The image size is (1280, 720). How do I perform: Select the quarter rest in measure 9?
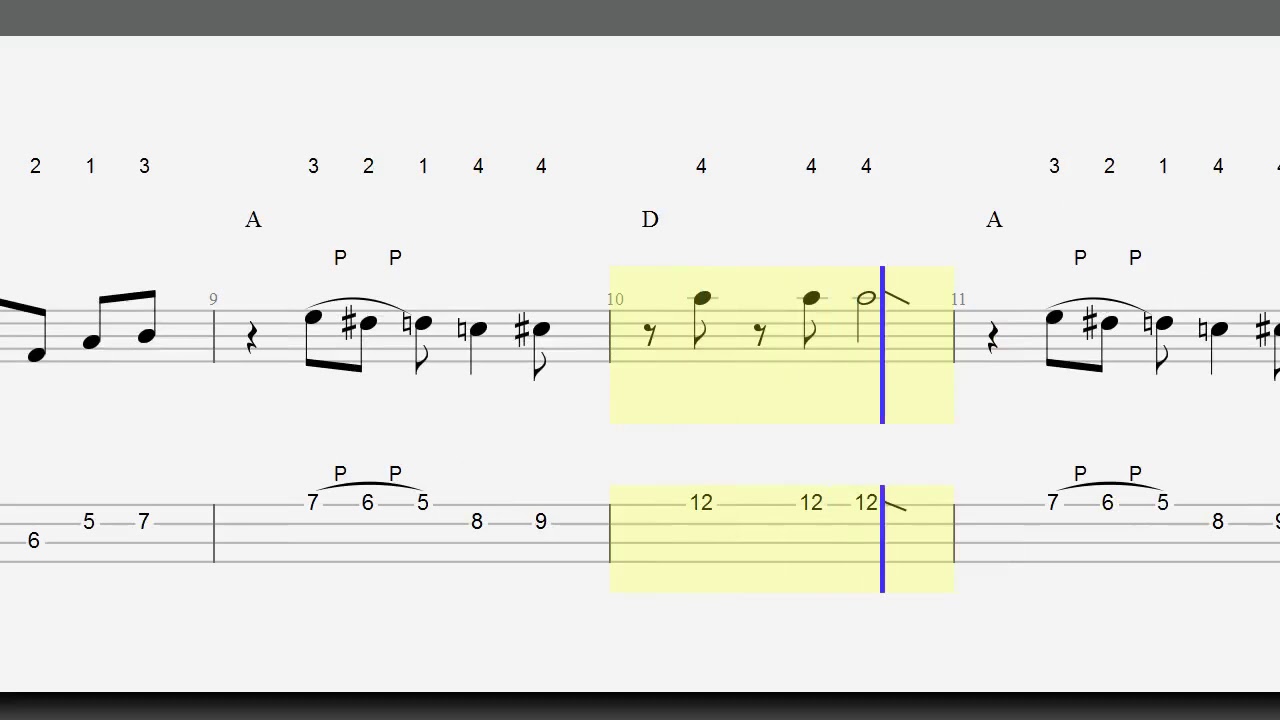(251, 340)
